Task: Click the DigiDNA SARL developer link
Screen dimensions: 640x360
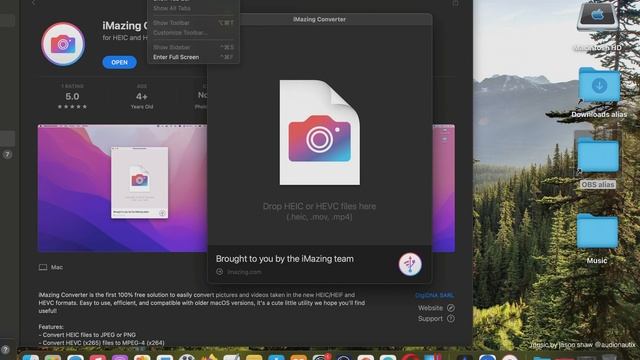Action: [x=434, y=295]
